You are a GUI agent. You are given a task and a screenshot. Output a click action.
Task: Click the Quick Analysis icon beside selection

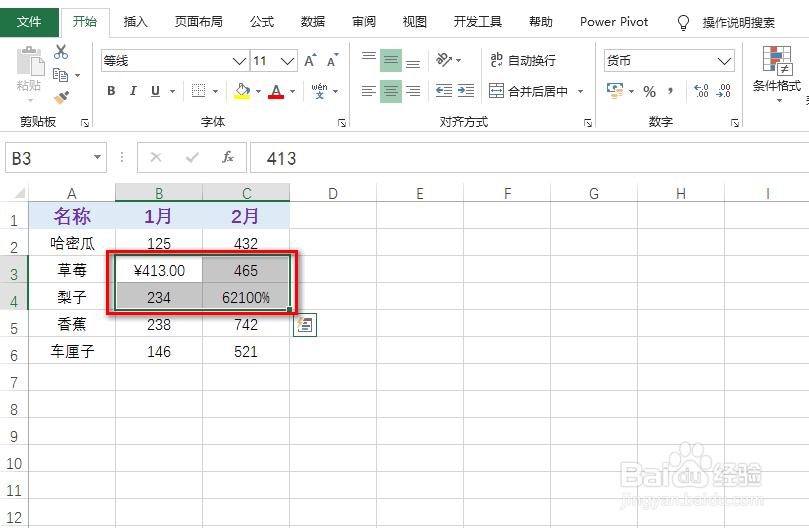click(x=305, y=325)
